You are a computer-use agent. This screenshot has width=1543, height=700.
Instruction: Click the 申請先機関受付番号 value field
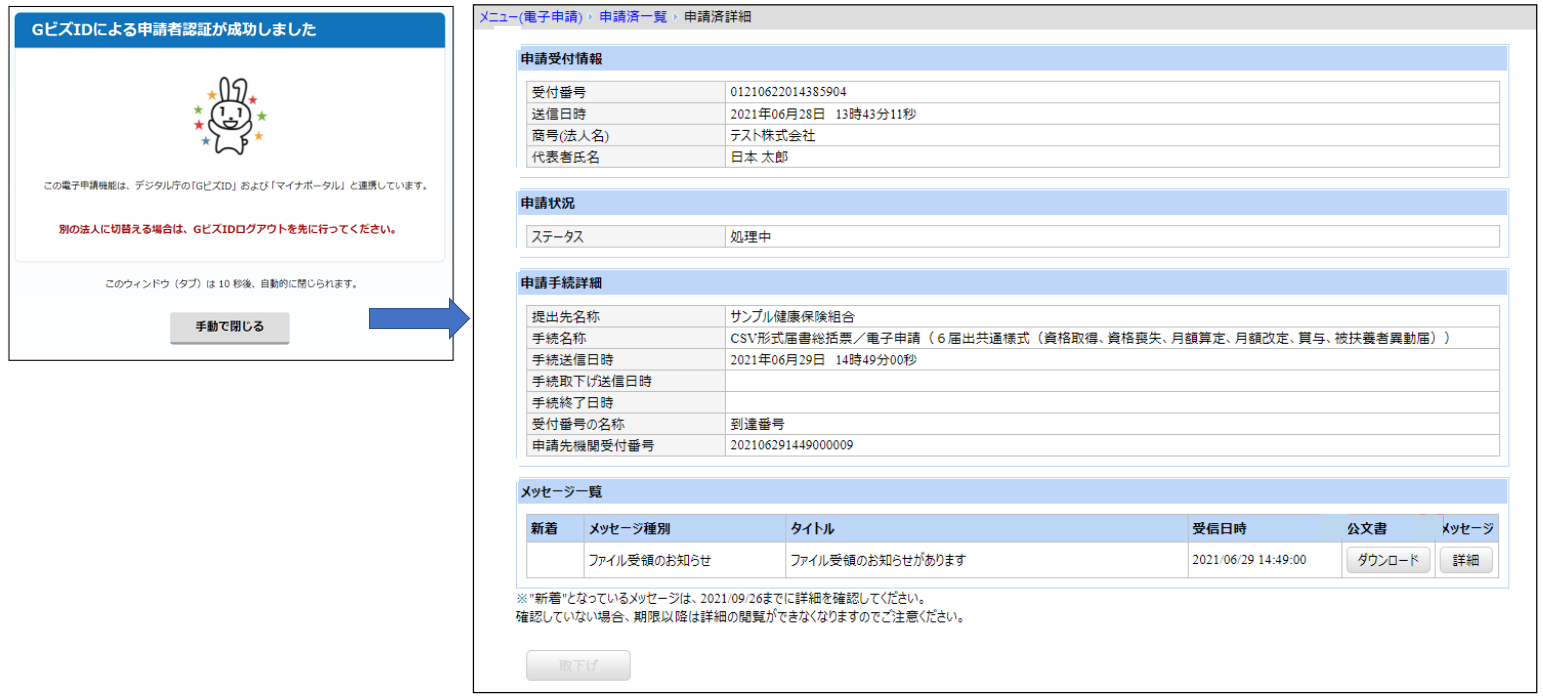(x=1112, y=445)
